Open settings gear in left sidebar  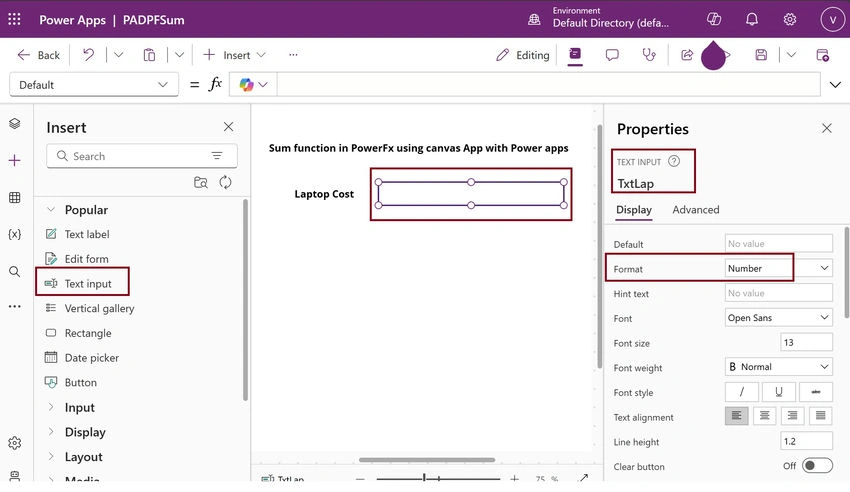(x=15, y=443)
